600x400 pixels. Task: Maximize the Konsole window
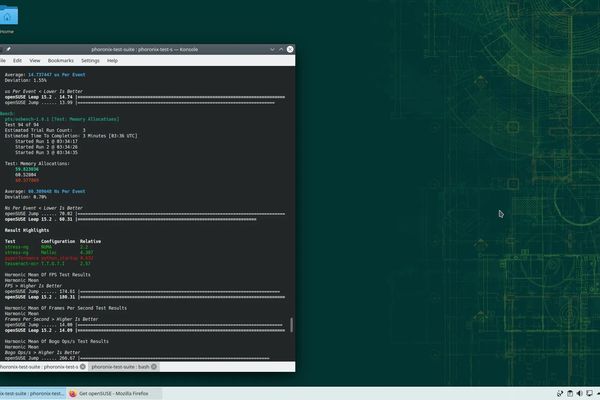[x=281, y=49]
